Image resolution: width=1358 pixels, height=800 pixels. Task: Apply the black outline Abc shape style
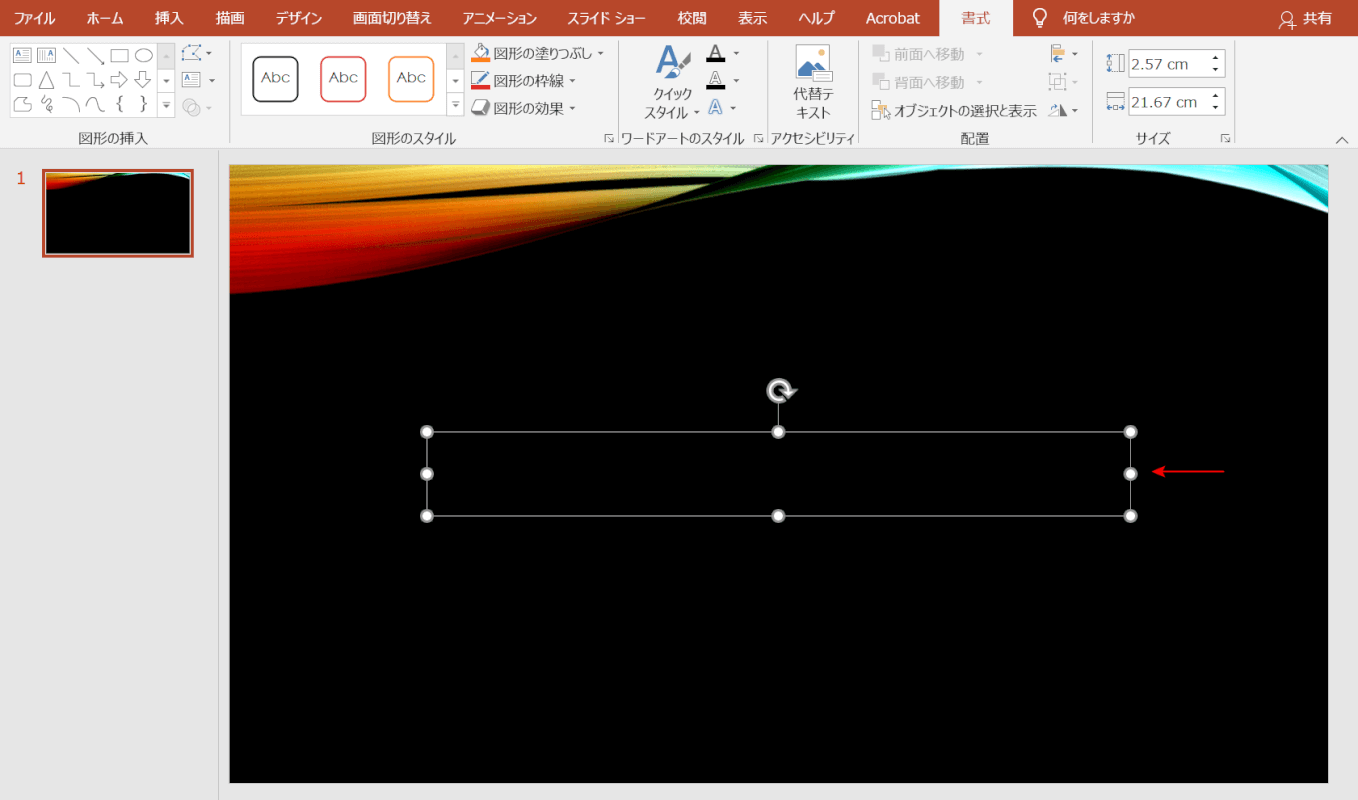click(x=275, y=78)
